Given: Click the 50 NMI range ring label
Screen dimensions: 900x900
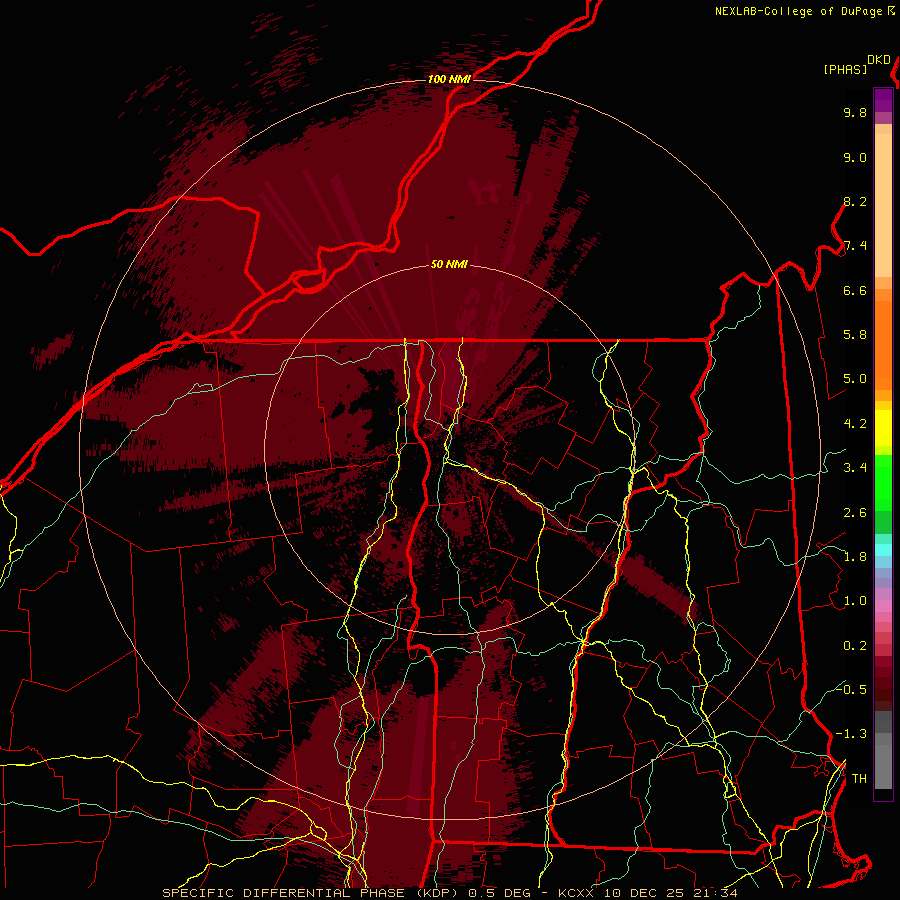Looking at the screenshot, I should click(x=449, y=264).
